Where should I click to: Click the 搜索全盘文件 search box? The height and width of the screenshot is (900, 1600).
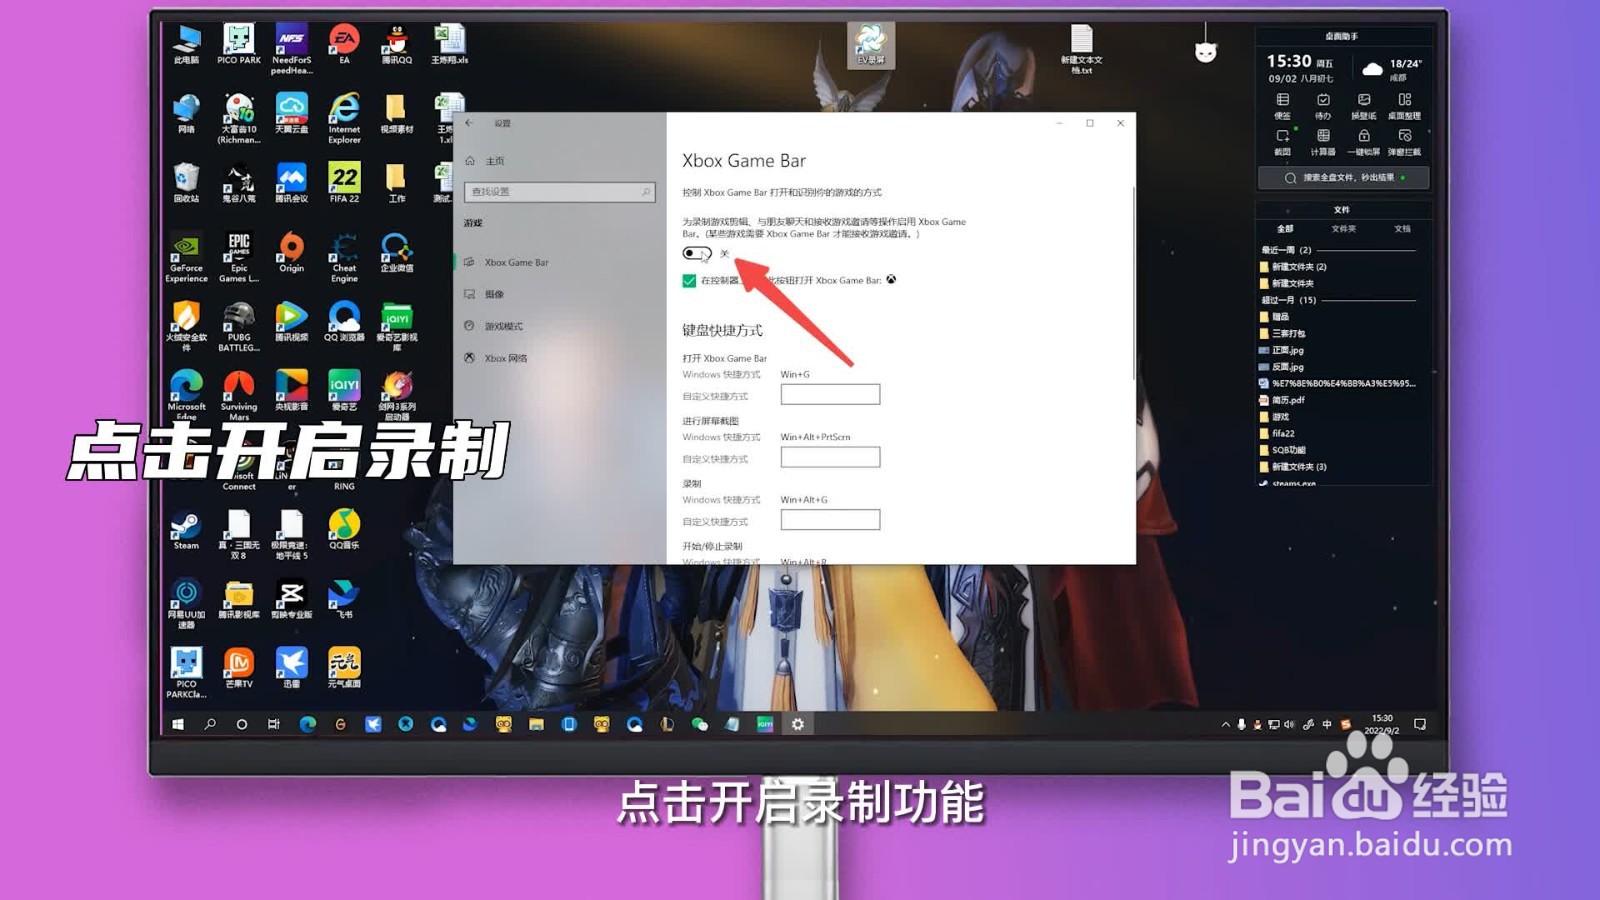pos(1343,178)
